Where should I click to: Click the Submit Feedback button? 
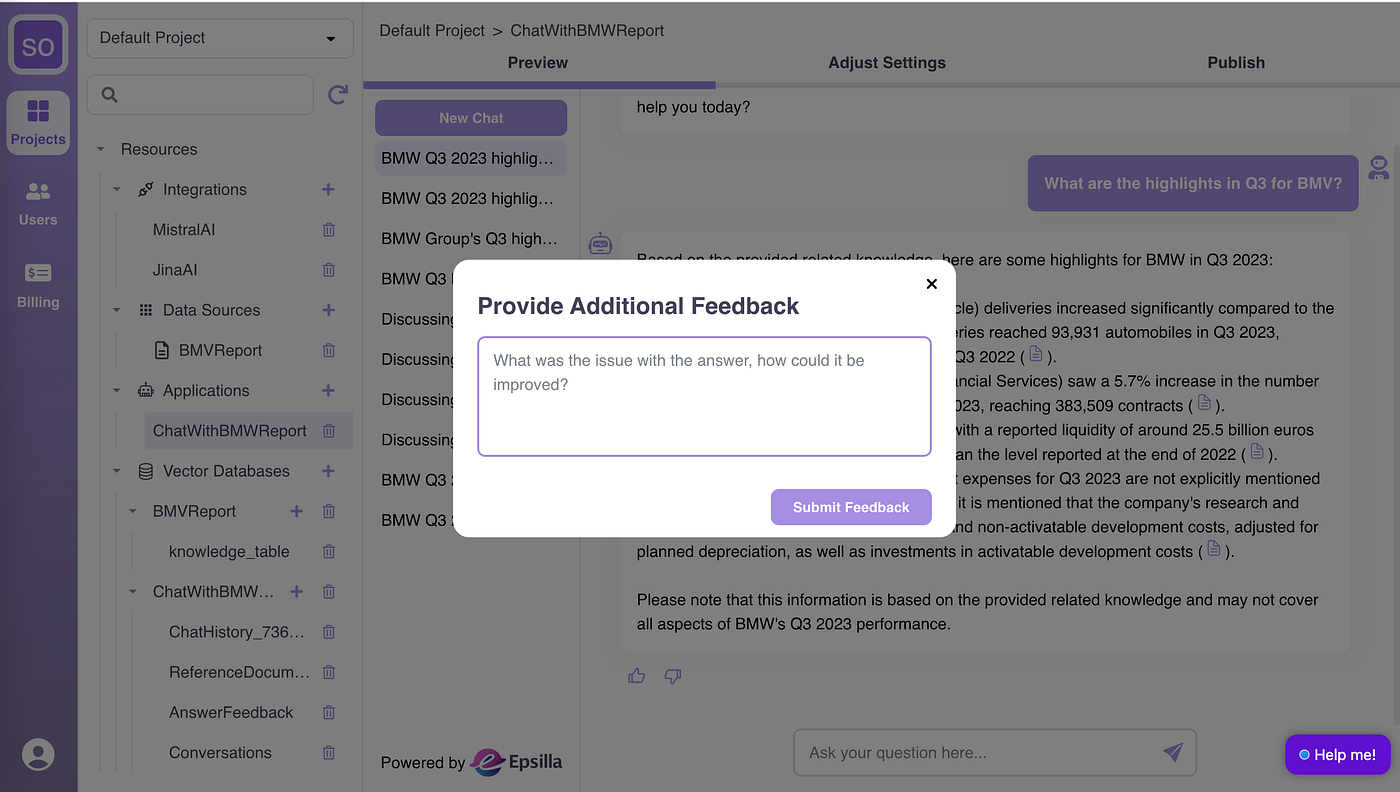pos(851,507)
